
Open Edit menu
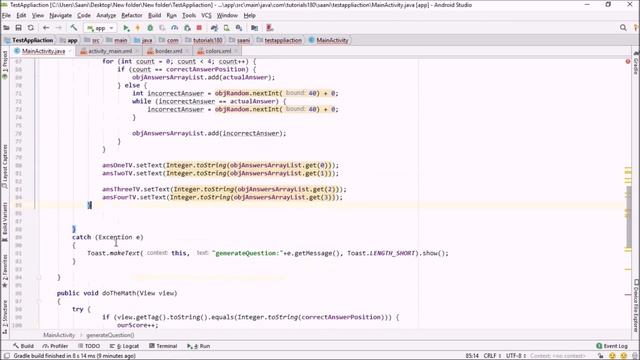click(x=21, y=16)
